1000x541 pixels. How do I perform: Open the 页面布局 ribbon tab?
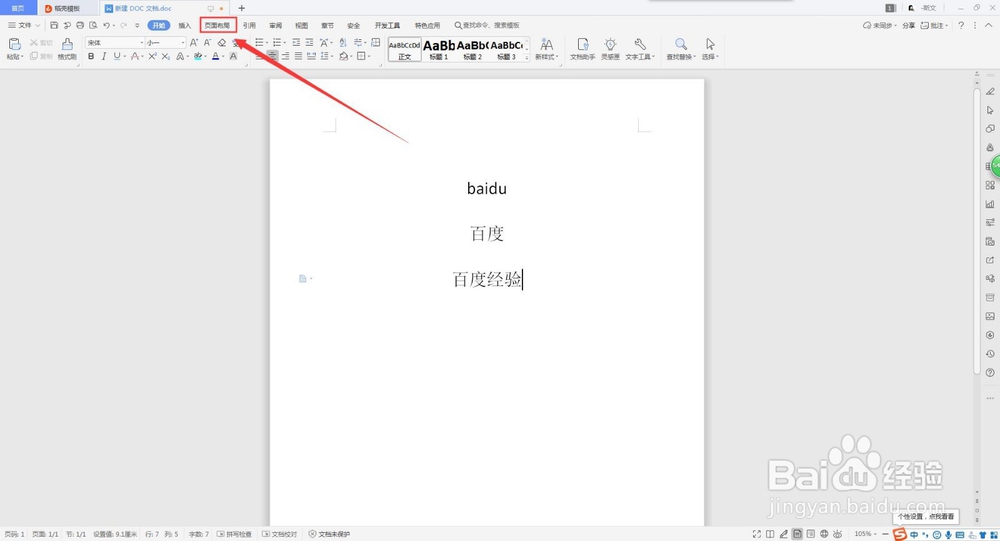click(217, 26)
